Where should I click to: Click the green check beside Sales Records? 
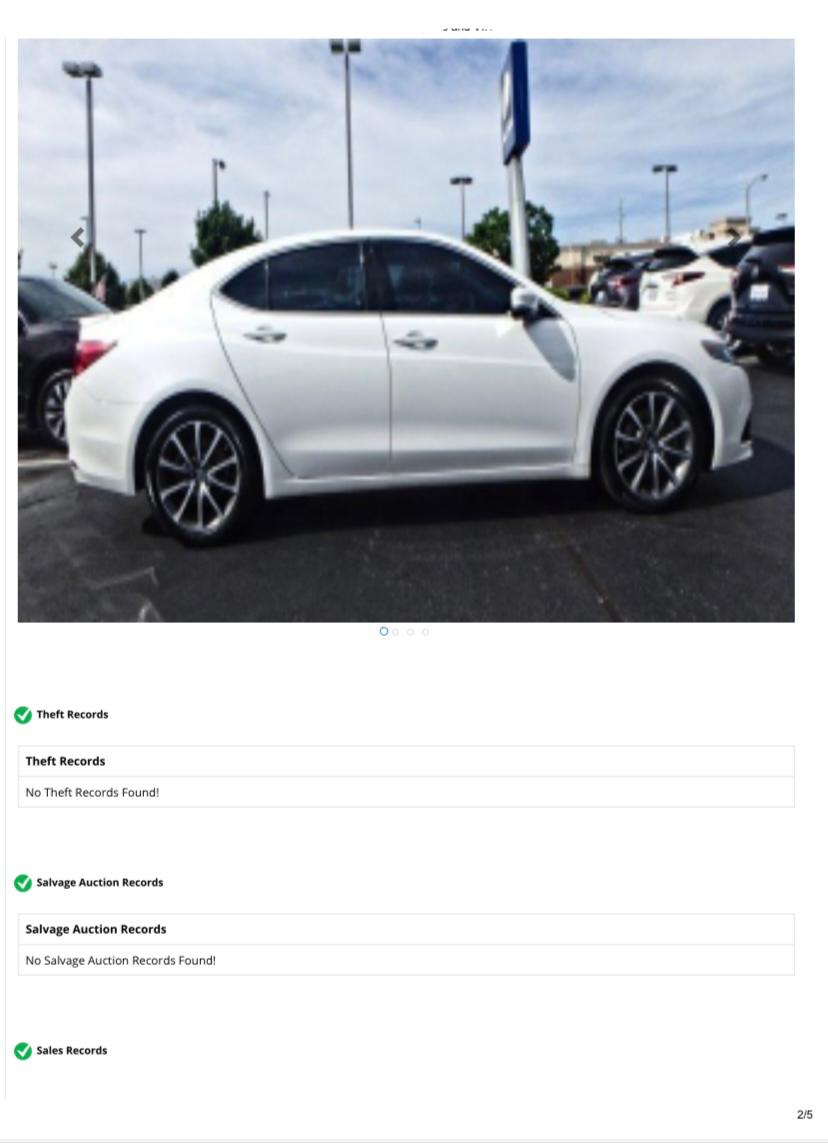[x=23, y=1050]
